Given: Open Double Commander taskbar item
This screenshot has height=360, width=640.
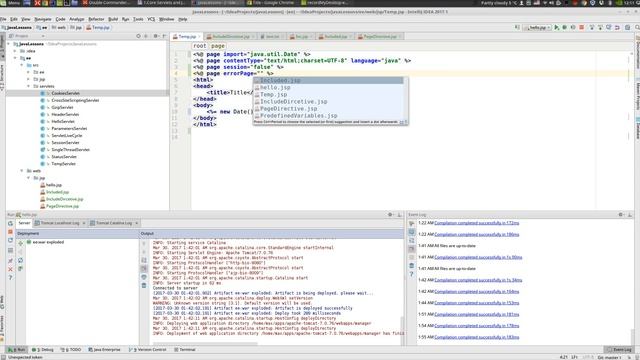Looking at the screenshot, I should (107, 3).
